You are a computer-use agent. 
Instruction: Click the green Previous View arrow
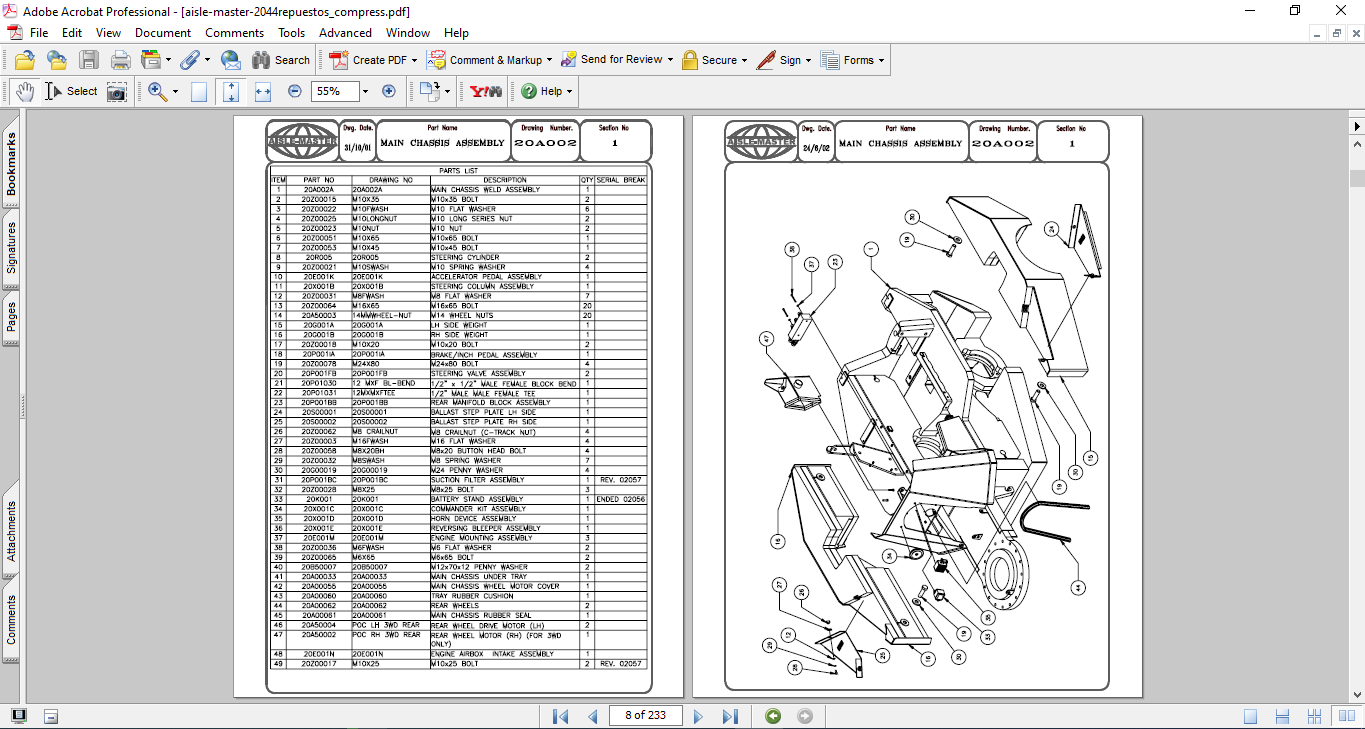[x=772, y=716]
